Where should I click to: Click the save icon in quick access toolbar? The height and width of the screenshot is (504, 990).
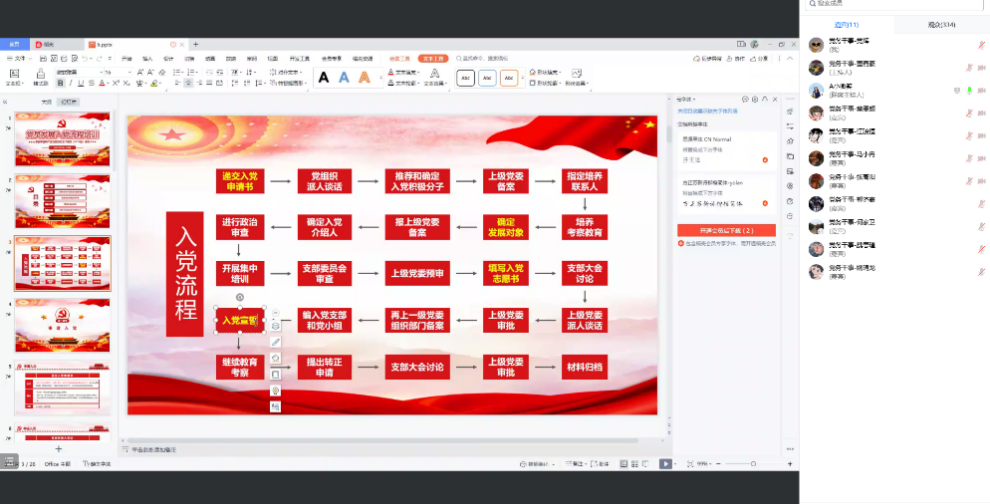pyautogui.click(x=45, y=59)
